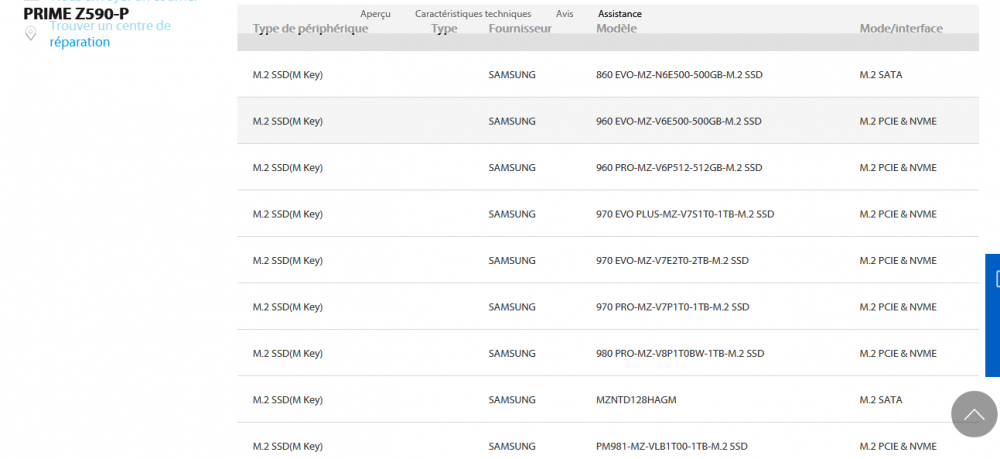Select the MZNTD128HAGM model row
1000x459 pixels.
[636, 400]
